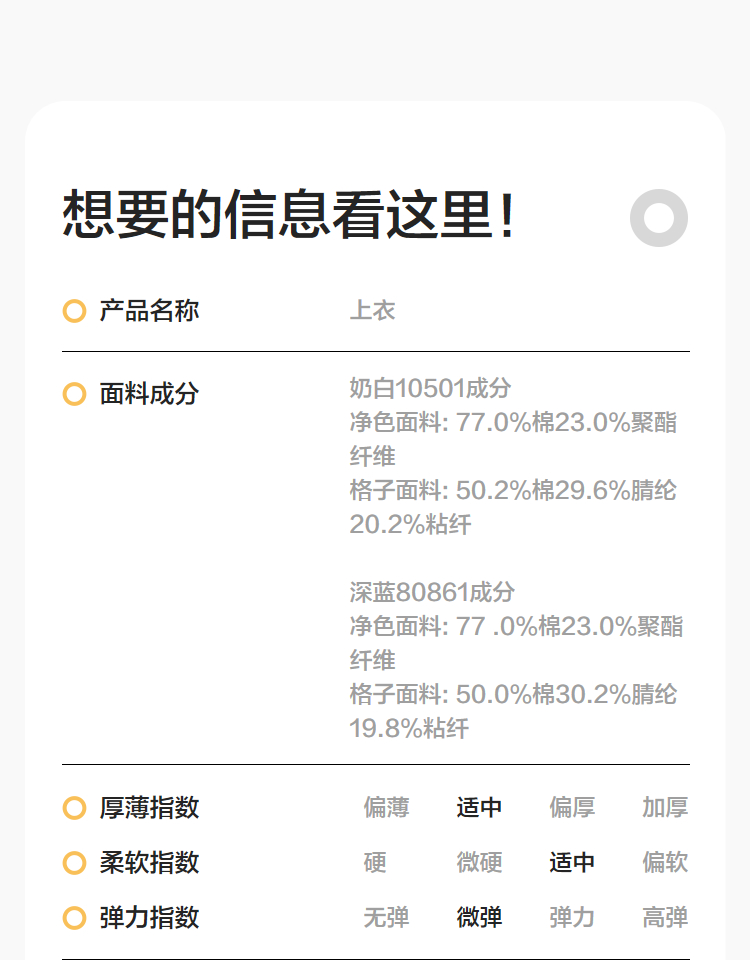The image size is (750, 960).
Task: Click the product name value 上衣
Action: (372, 311)
